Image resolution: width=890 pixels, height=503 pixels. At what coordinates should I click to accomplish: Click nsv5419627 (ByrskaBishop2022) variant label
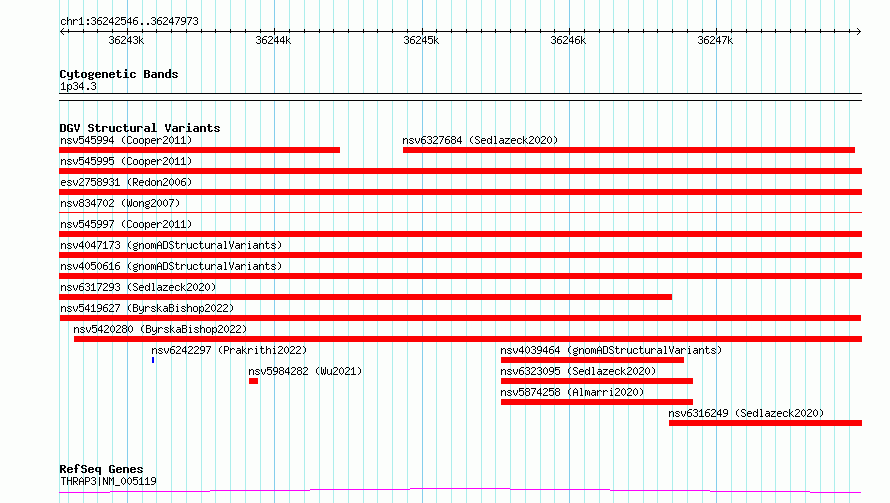click(x=147, y=308)
